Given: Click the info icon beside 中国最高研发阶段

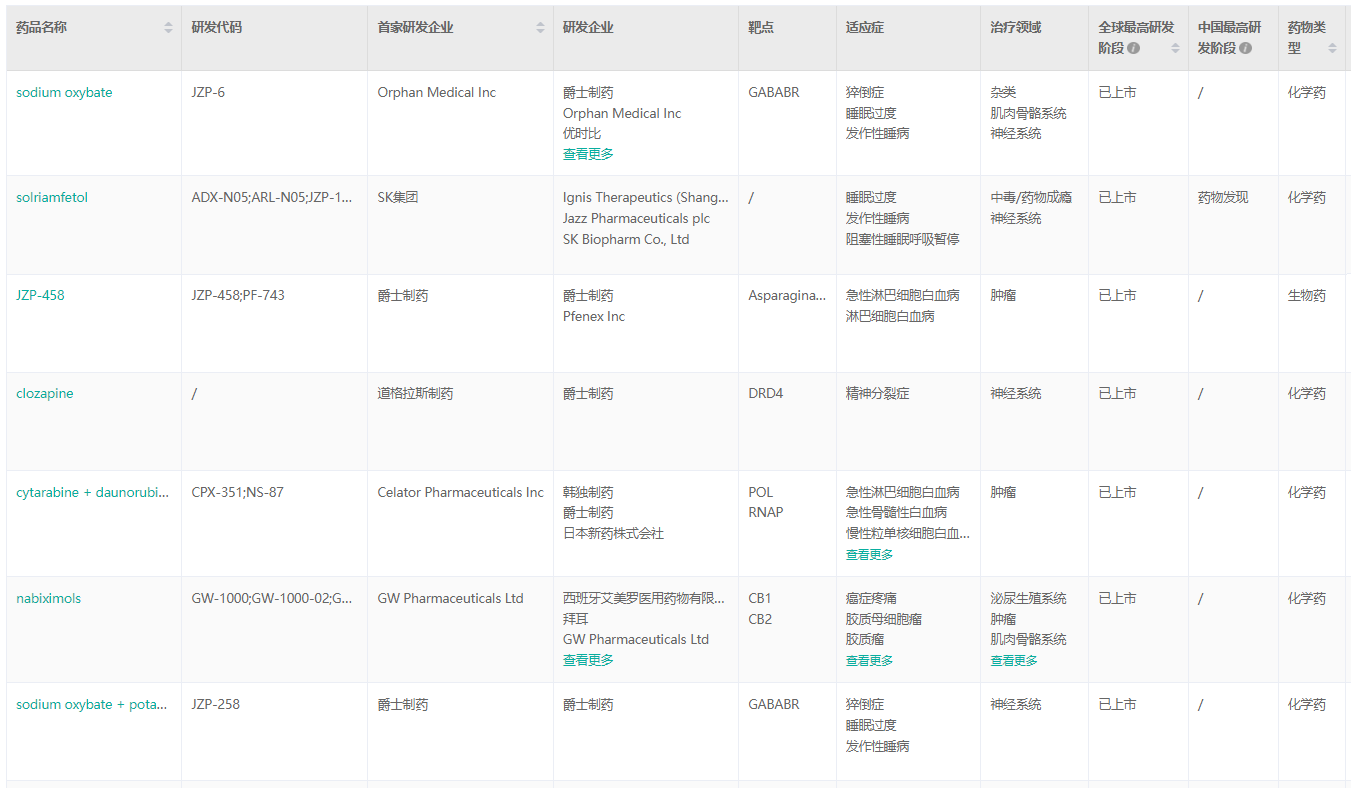Looking at the screenshot, I should (x=1245, y=48).
